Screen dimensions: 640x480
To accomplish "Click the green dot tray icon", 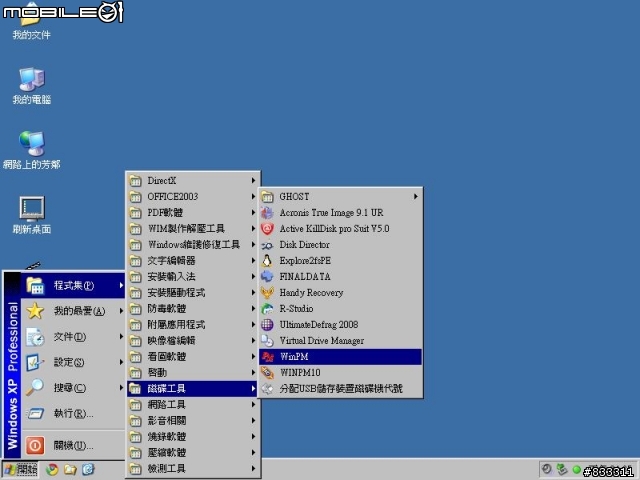I will [x=577, y=470].
